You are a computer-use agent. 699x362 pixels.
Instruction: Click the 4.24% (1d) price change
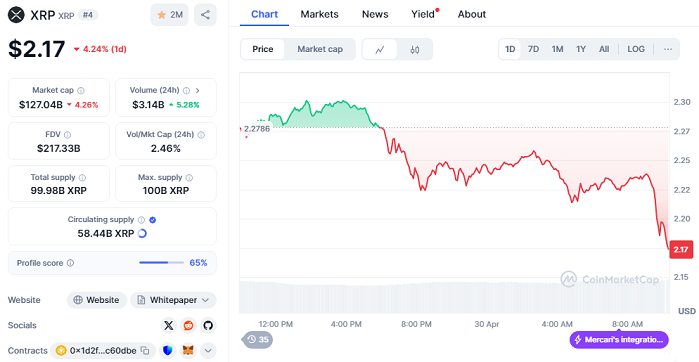point(100,49)
